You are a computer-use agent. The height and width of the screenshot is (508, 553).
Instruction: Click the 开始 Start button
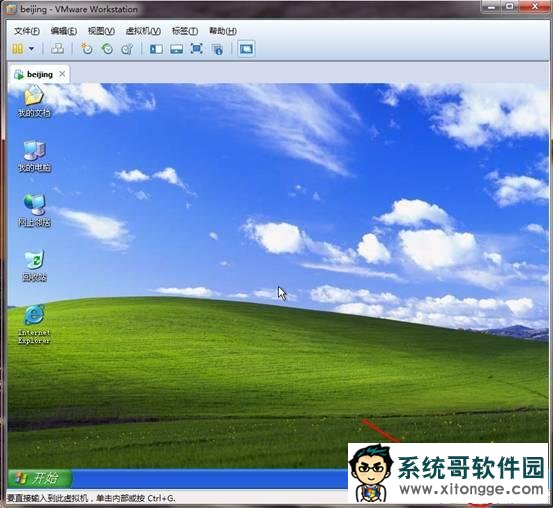coord(39,479)
